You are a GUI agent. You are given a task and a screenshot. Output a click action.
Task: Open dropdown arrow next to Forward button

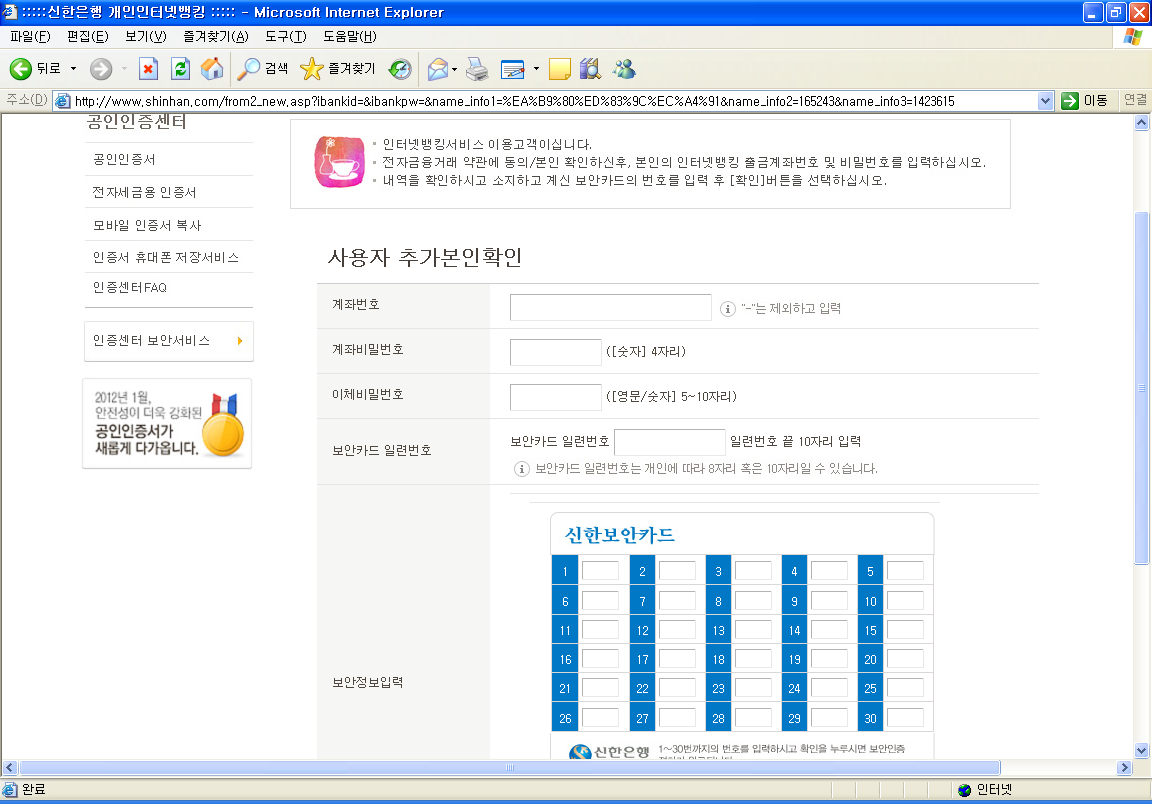[124, 69]
